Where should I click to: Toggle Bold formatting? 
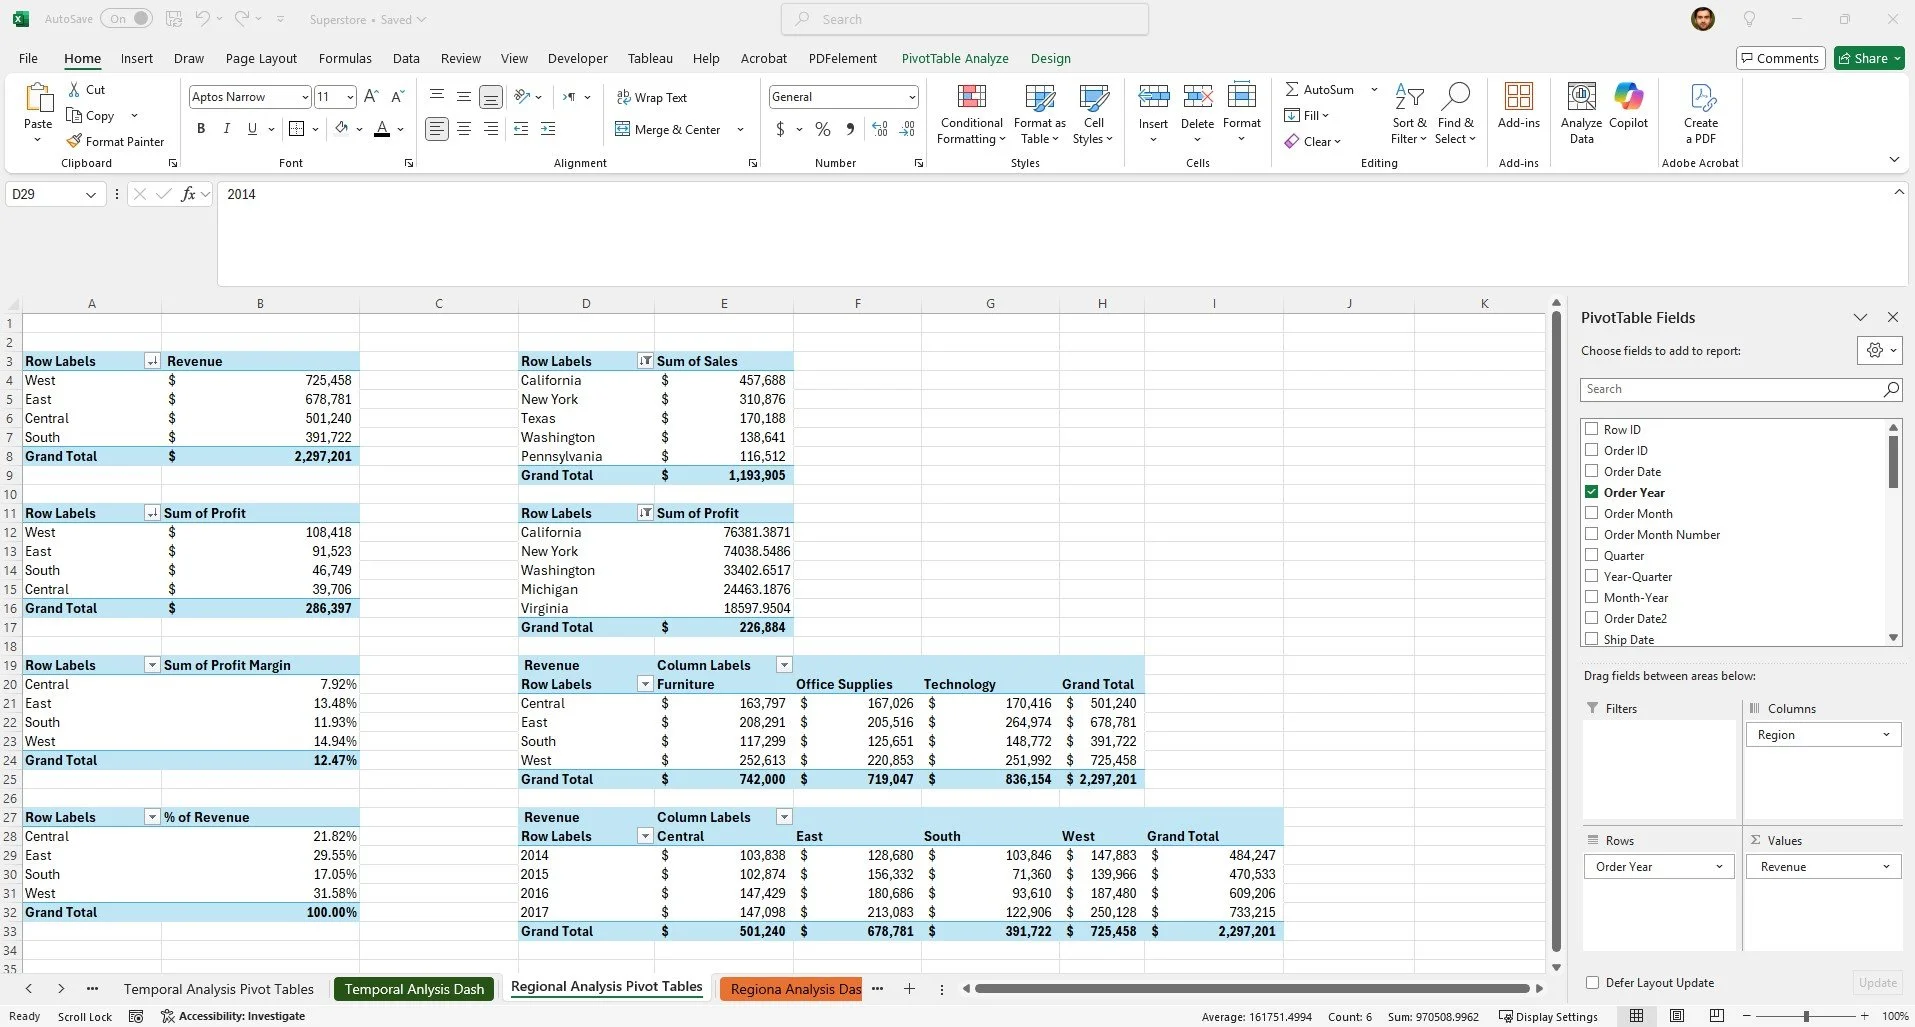point(201,128)
